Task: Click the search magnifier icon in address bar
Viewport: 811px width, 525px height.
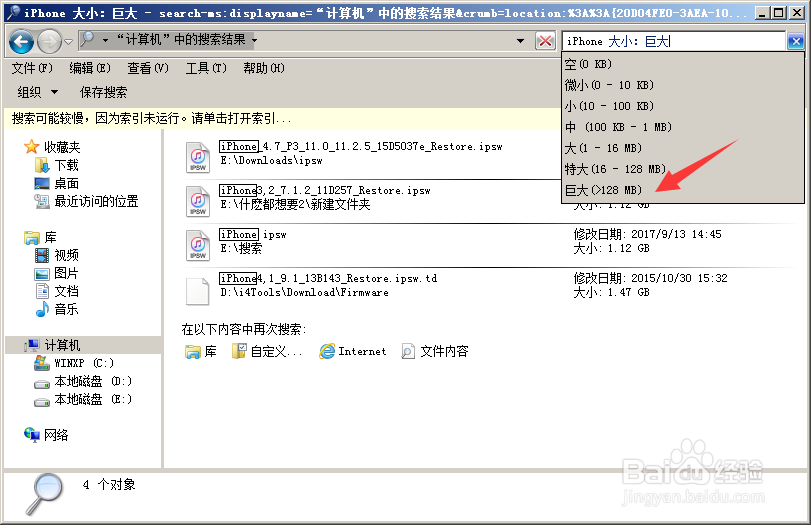Action: pyautogui.click(x=88, y=39)
